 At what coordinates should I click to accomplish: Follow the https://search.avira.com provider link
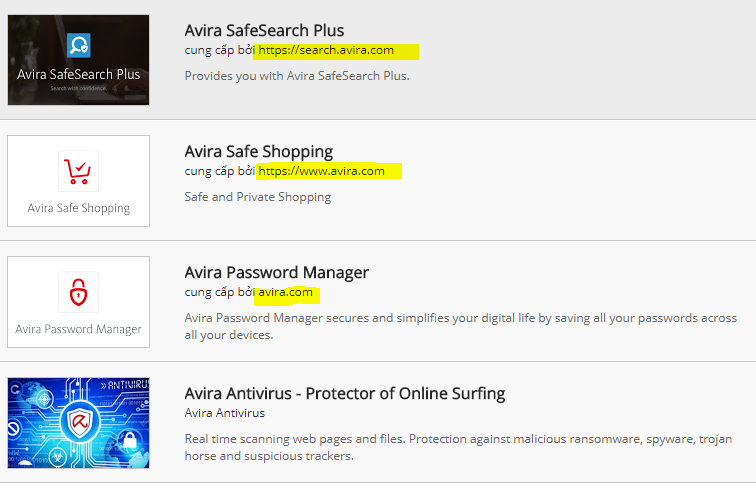(326, 50)
